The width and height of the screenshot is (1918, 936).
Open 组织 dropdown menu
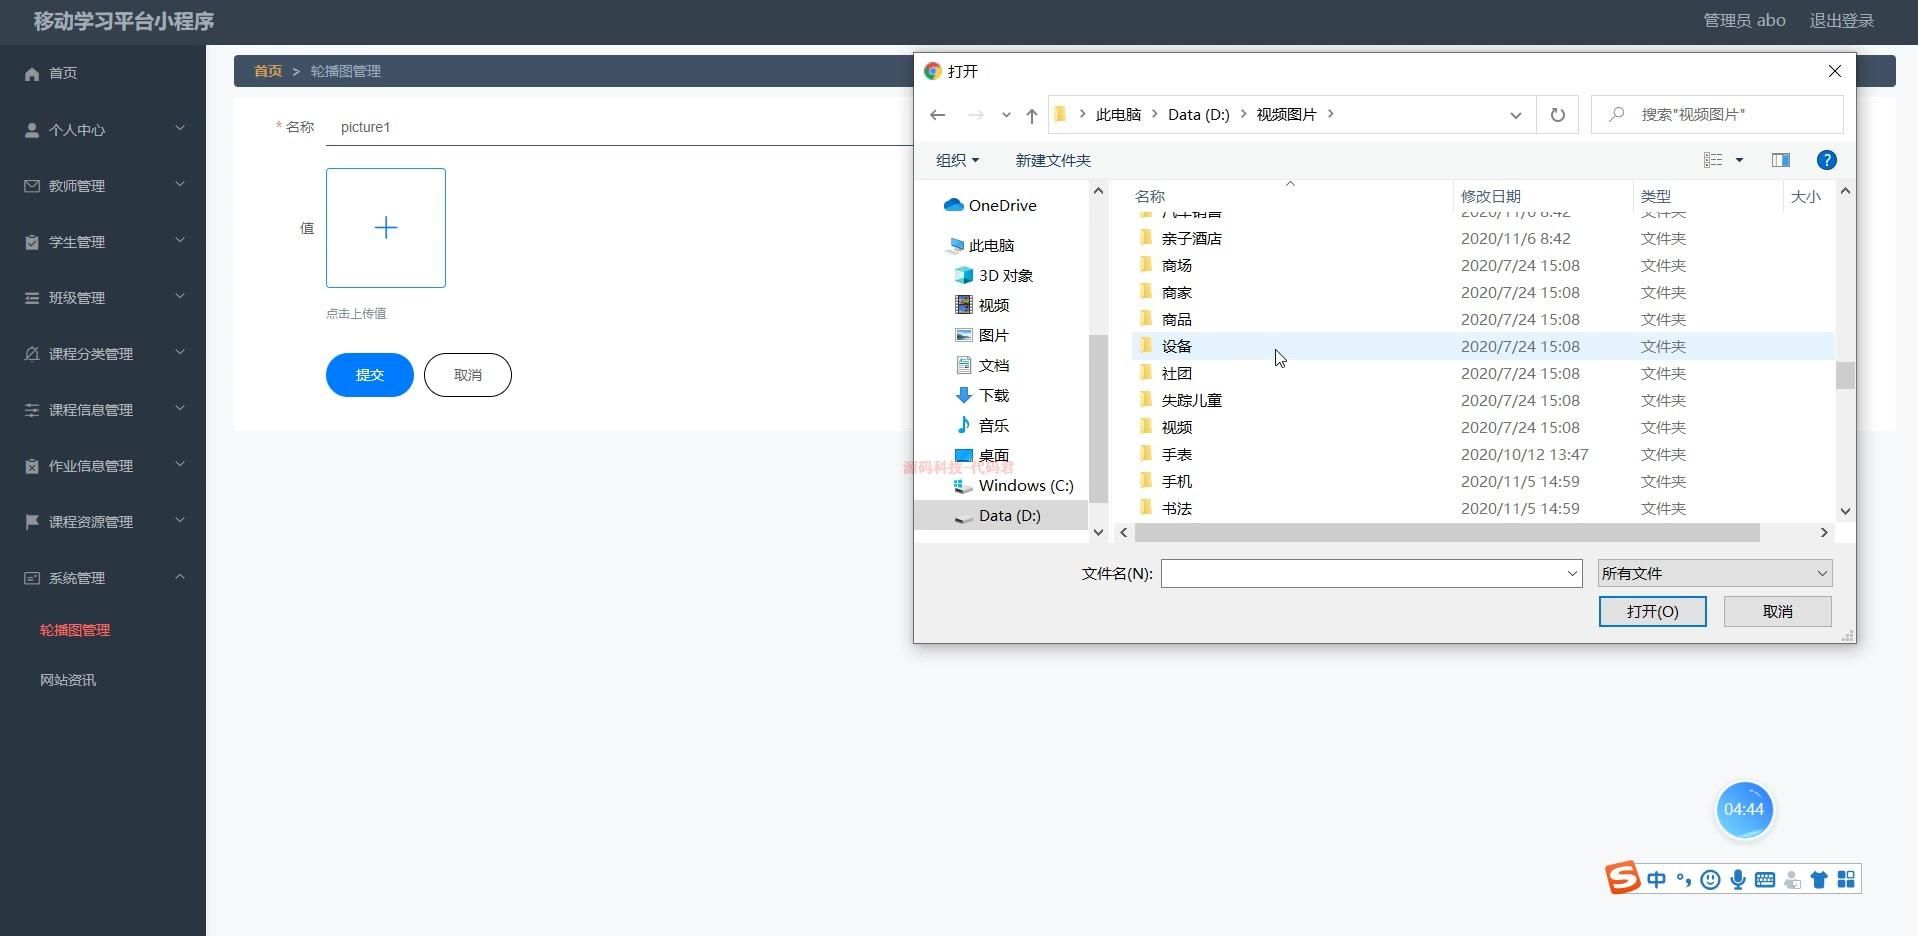tap(957, 160)
